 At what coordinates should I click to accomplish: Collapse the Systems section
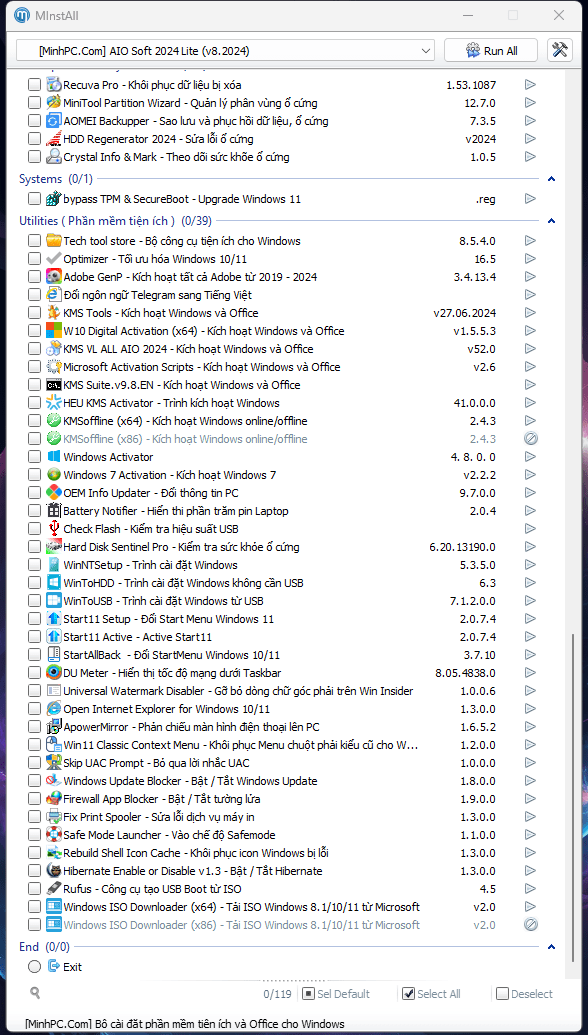pyautogui.click(x=552, y=179)
